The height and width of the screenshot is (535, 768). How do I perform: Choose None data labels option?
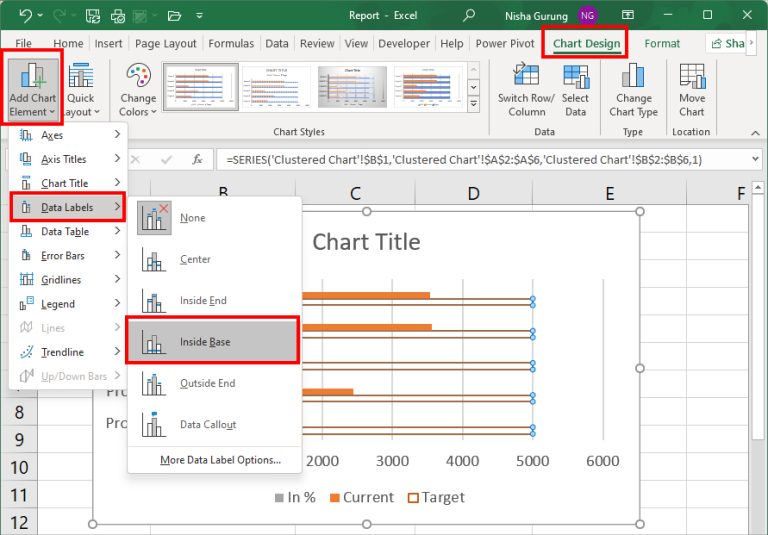pyautogui.click(x=215, y=218)
